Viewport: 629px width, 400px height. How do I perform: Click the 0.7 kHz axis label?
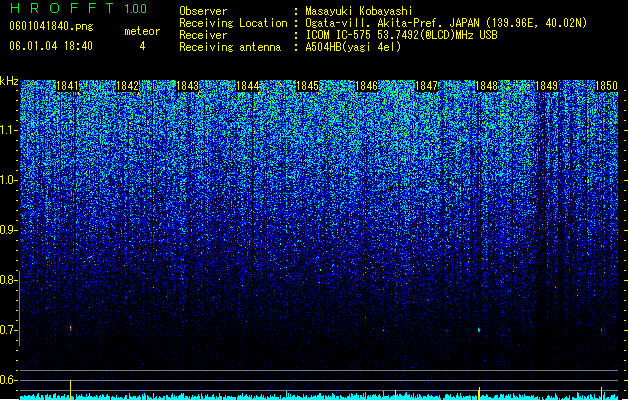point(7,330)
